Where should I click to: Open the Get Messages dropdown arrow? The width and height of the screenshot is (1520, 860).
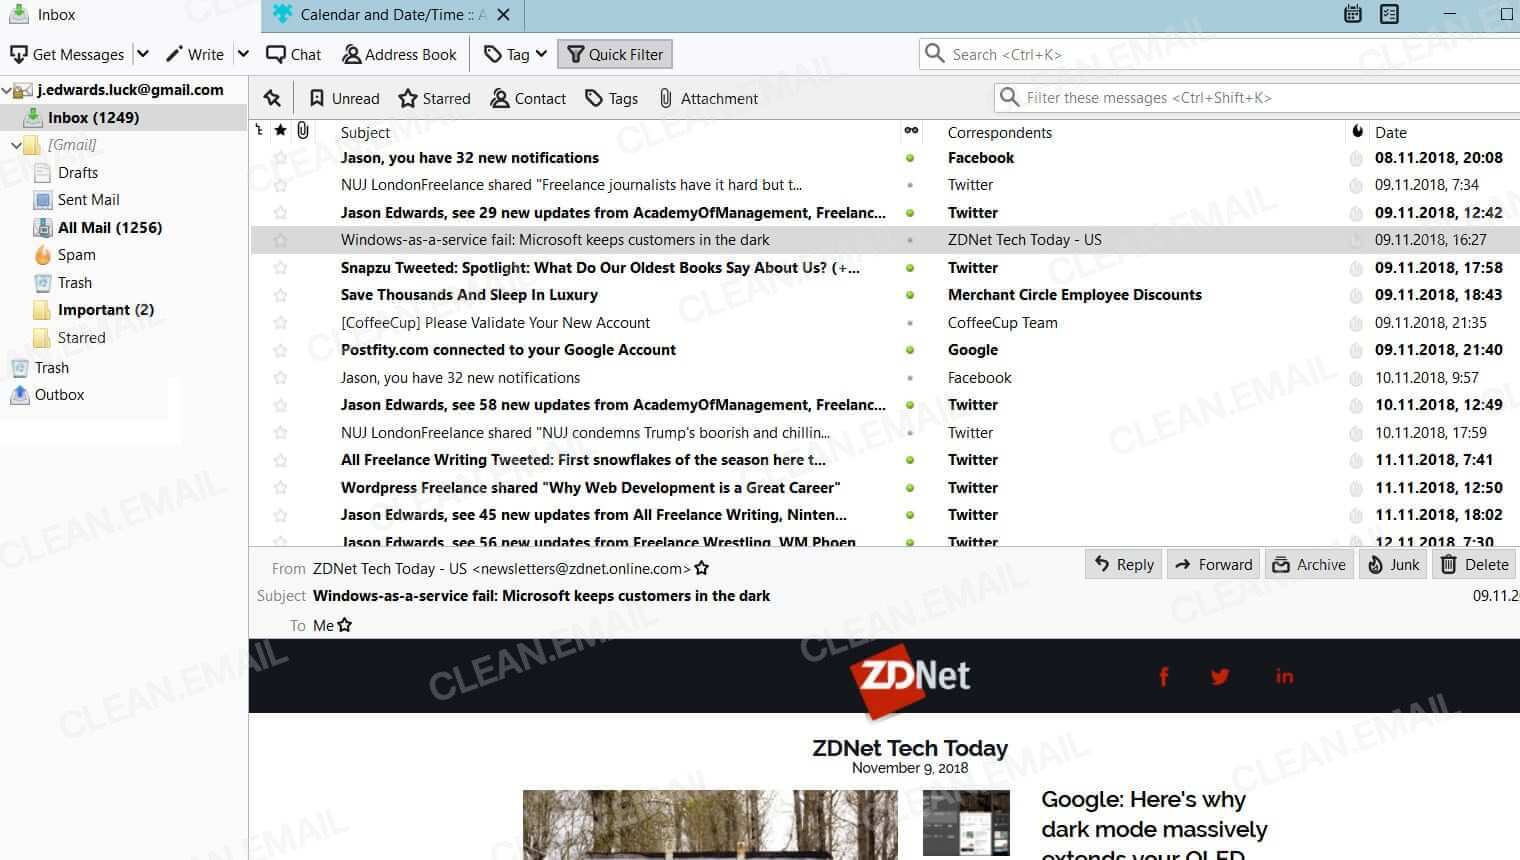coord(142,54)
